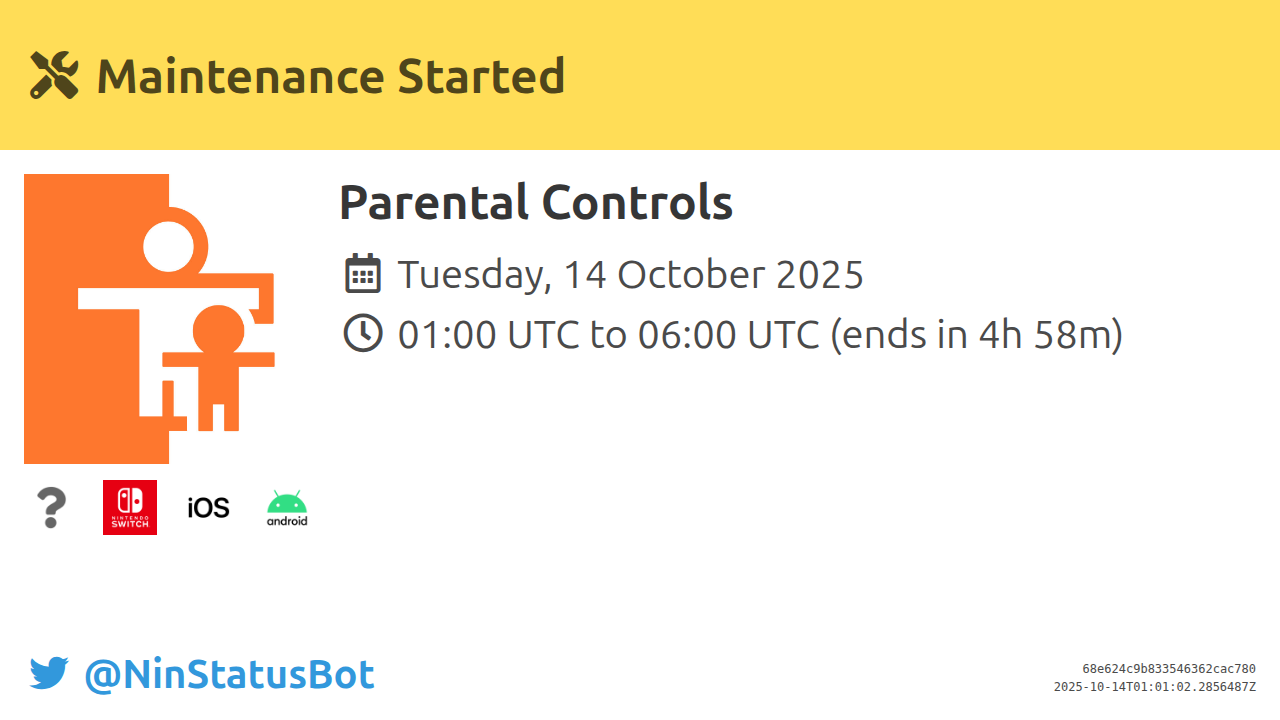
Task: Click the "Maintenance Started" heading
Action: click(x=330, y=76)
